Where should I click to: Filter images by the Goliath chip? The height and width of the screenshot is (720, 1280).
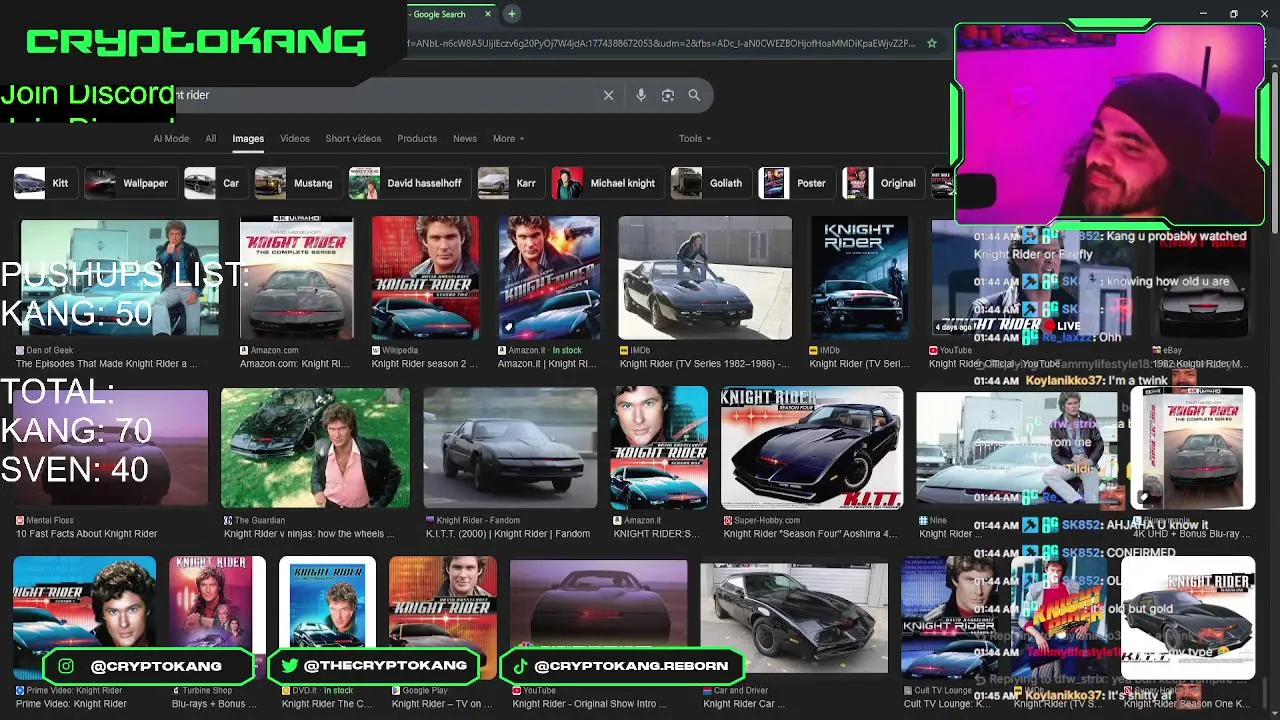coord(709,183)
